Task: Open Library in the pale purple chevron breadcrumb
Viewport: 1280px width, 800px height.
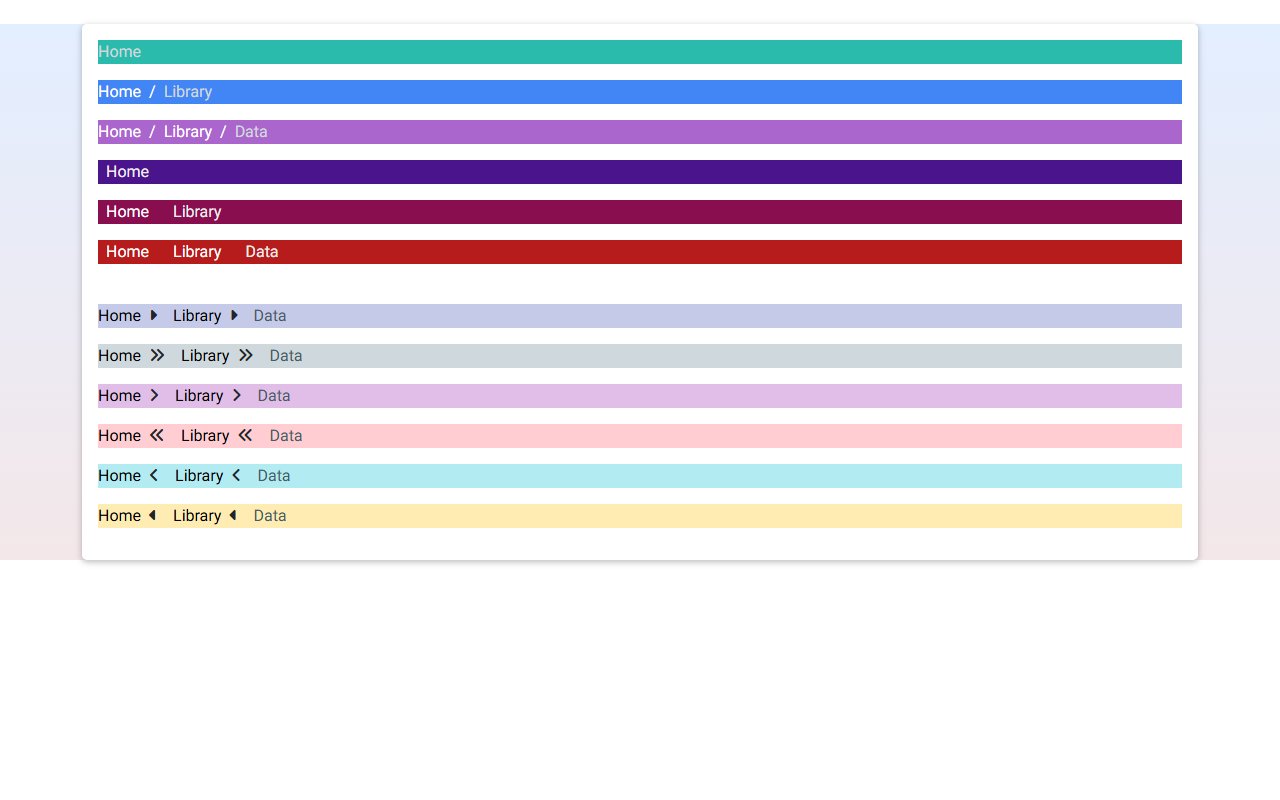Action: coord(199,396)
